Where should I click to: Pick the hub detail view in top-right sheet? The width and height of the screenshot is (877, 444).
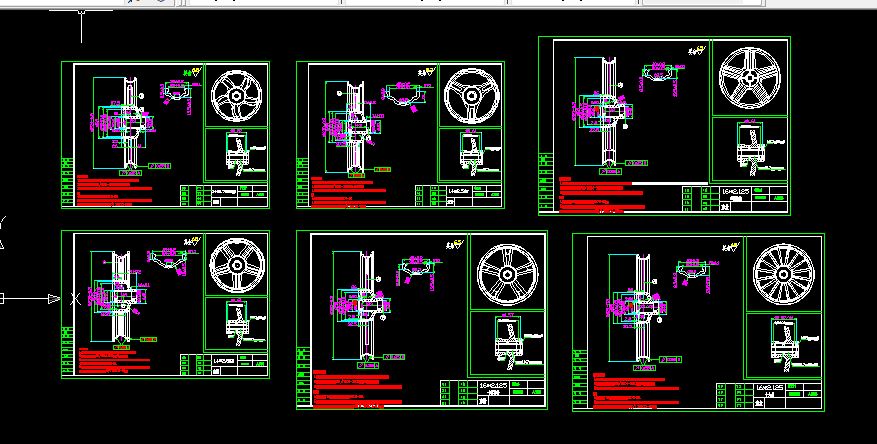[761, 148]
